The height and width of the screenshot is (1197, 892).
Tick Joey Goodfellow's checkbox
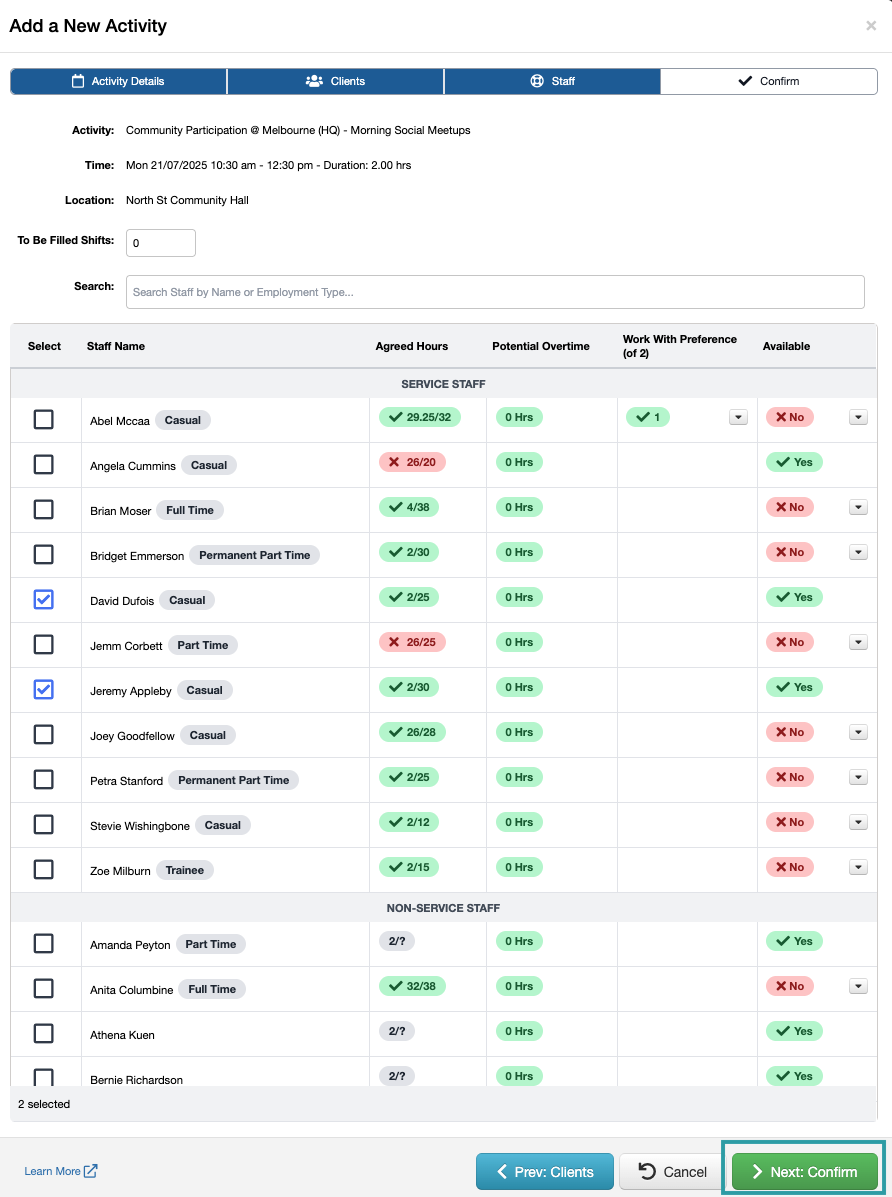point(44,734)
